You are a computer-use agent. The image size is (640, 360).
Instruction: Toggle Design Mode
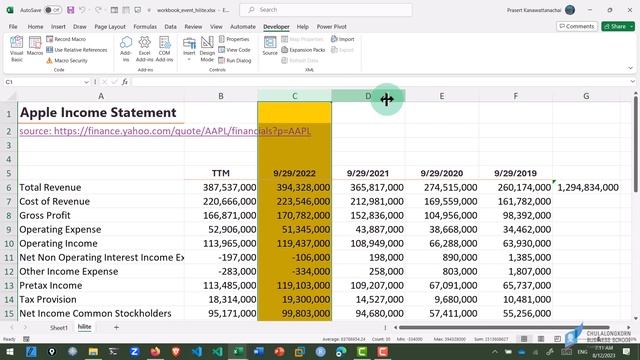(207, 49)
